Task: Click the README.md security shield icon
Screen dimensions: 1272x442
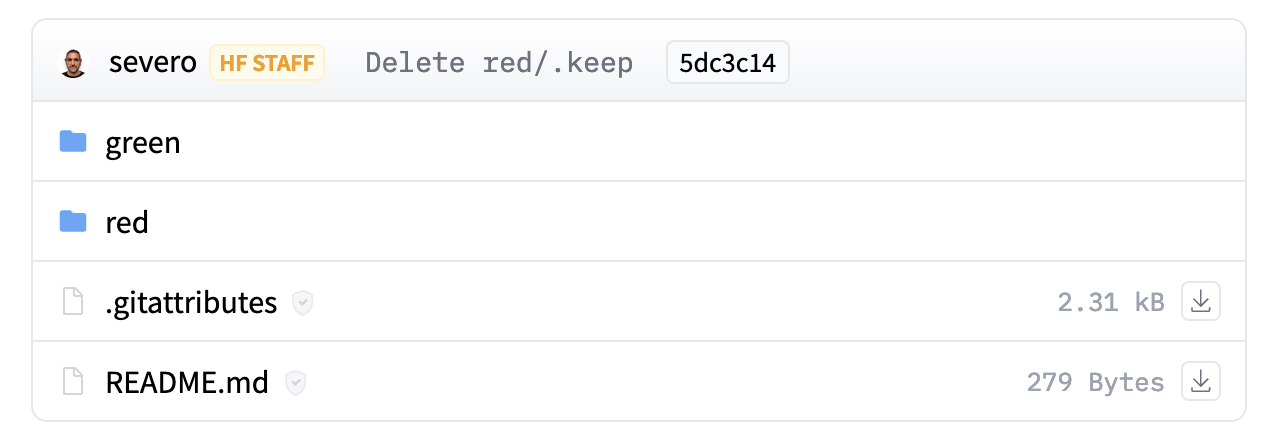Action: tap(295, 382)
